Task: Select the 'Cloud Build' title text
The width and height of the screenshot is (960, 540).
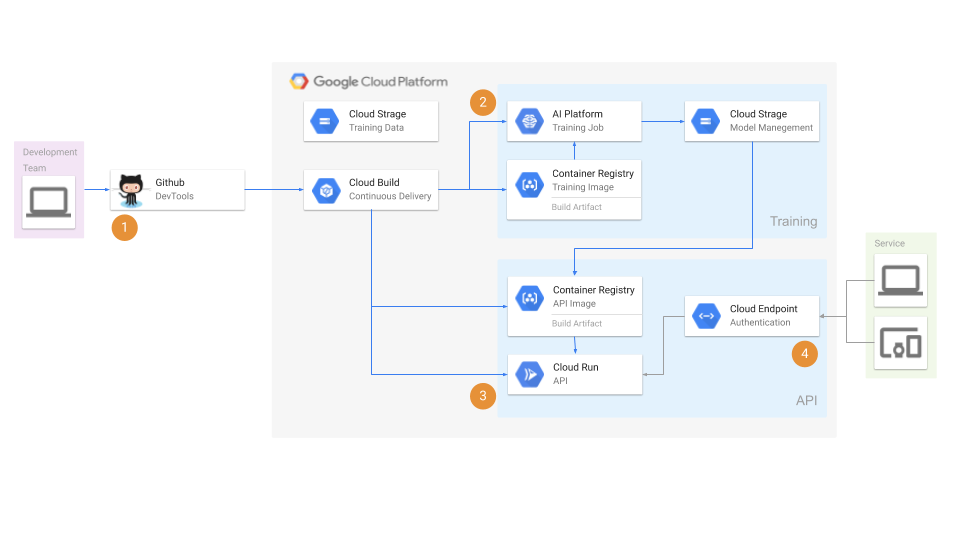Action: pos(374,182)
